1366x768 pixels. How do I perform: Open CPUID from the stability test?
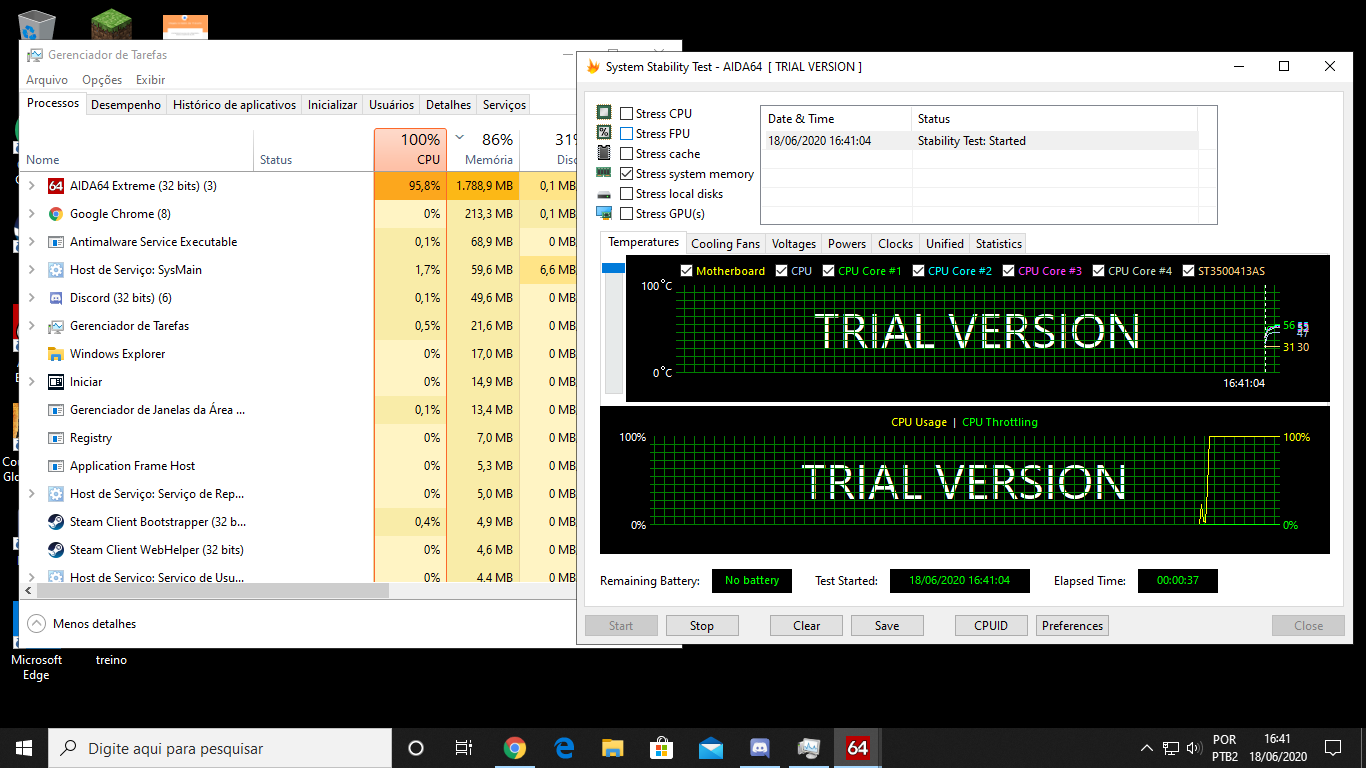pos(991,626)
